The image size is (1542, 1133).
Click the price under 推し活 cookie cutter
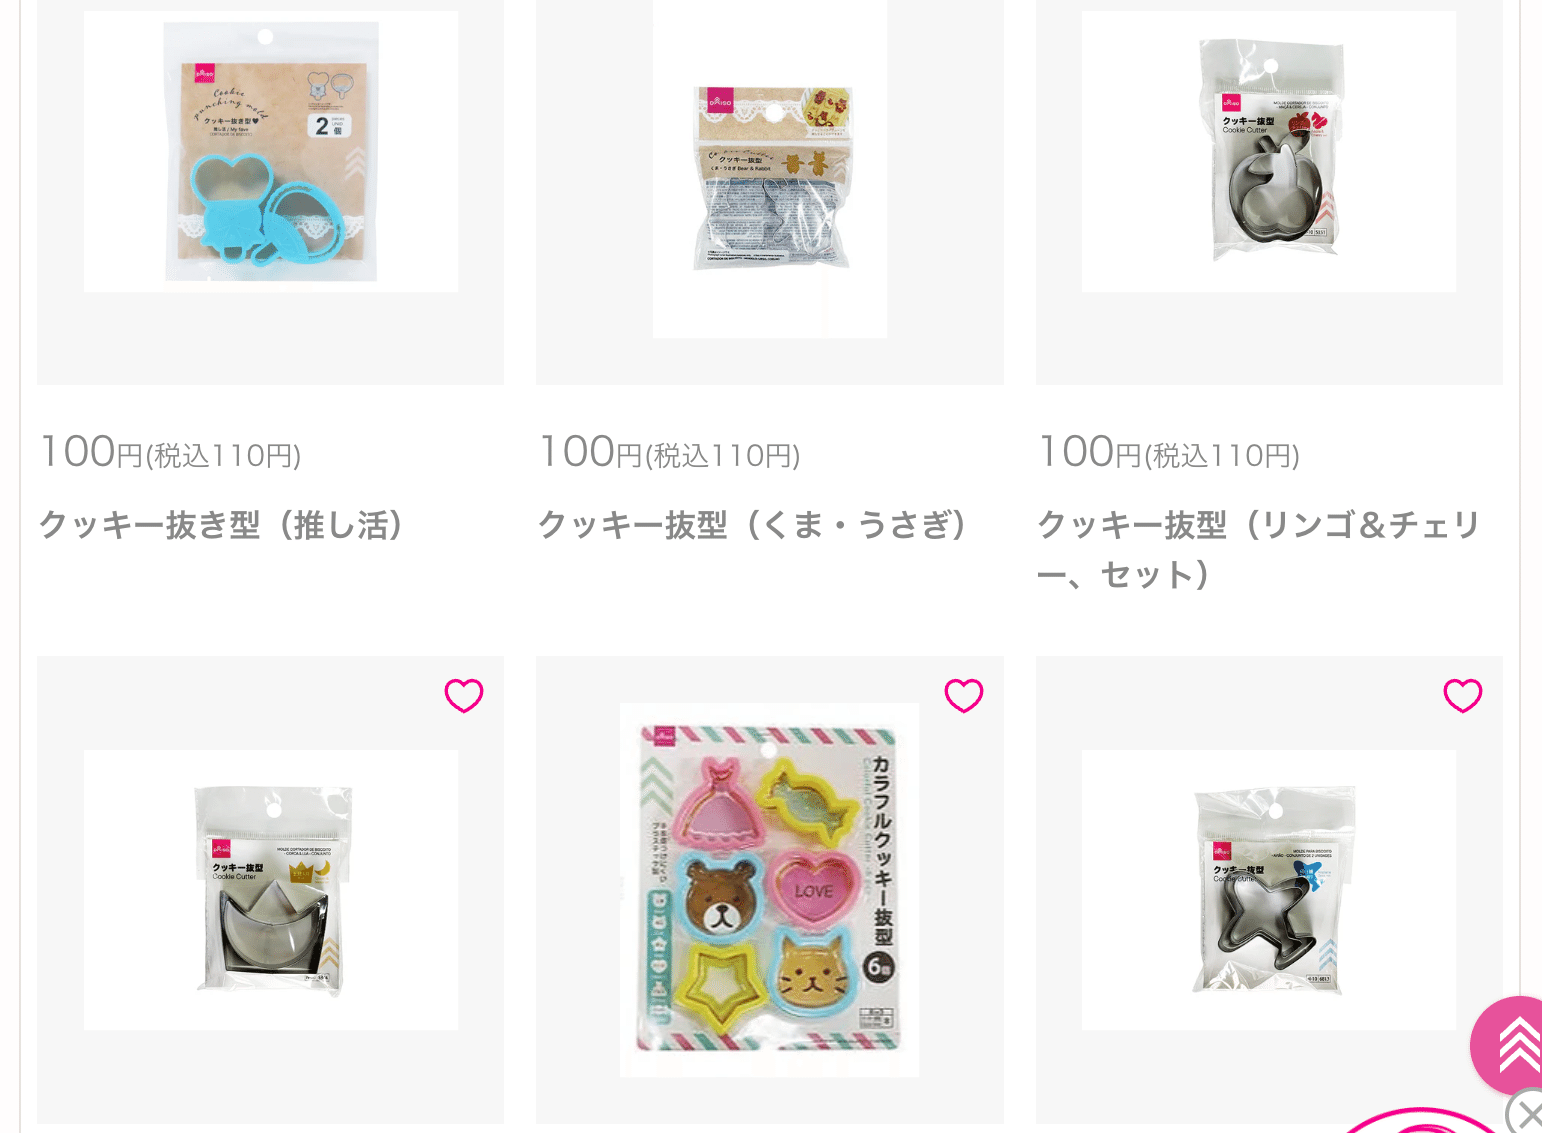tap(170, 452)
